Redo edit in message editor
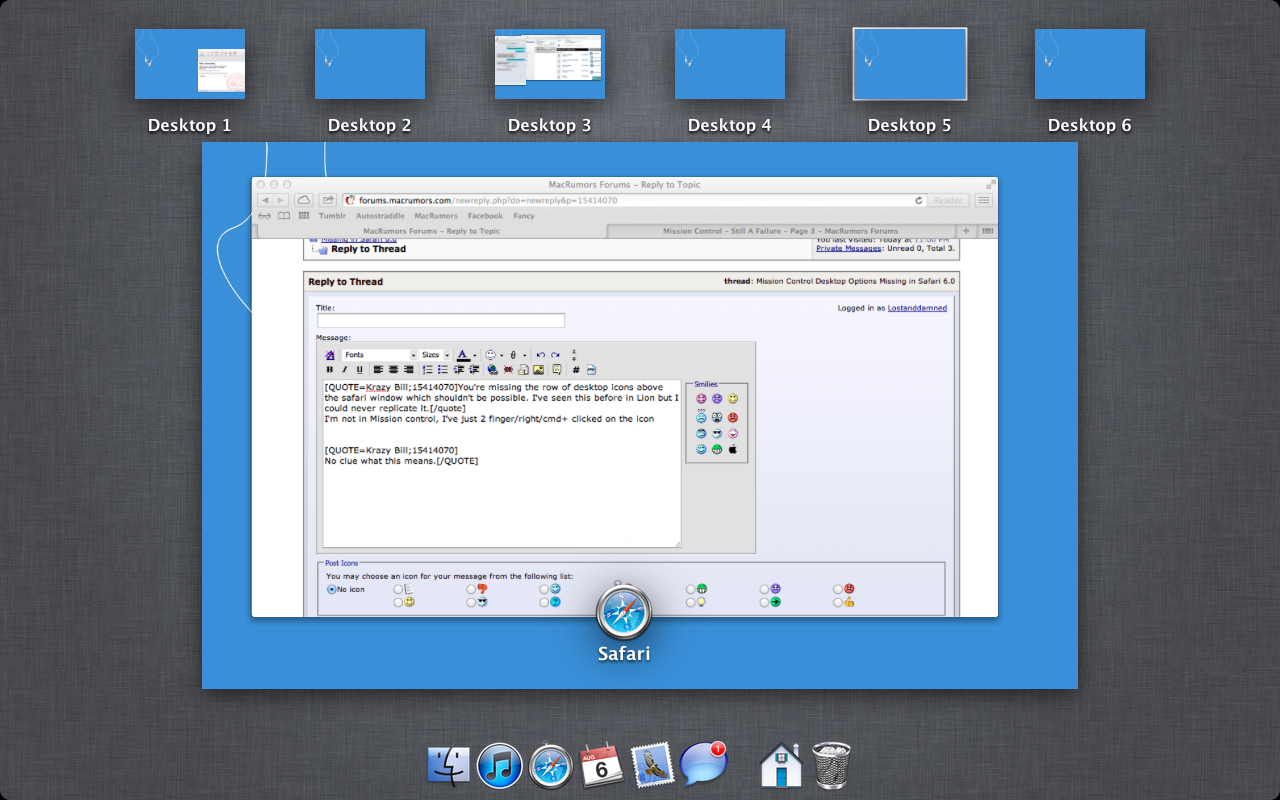This screenshot has width=1280, height=800. (x=556, y=355)
